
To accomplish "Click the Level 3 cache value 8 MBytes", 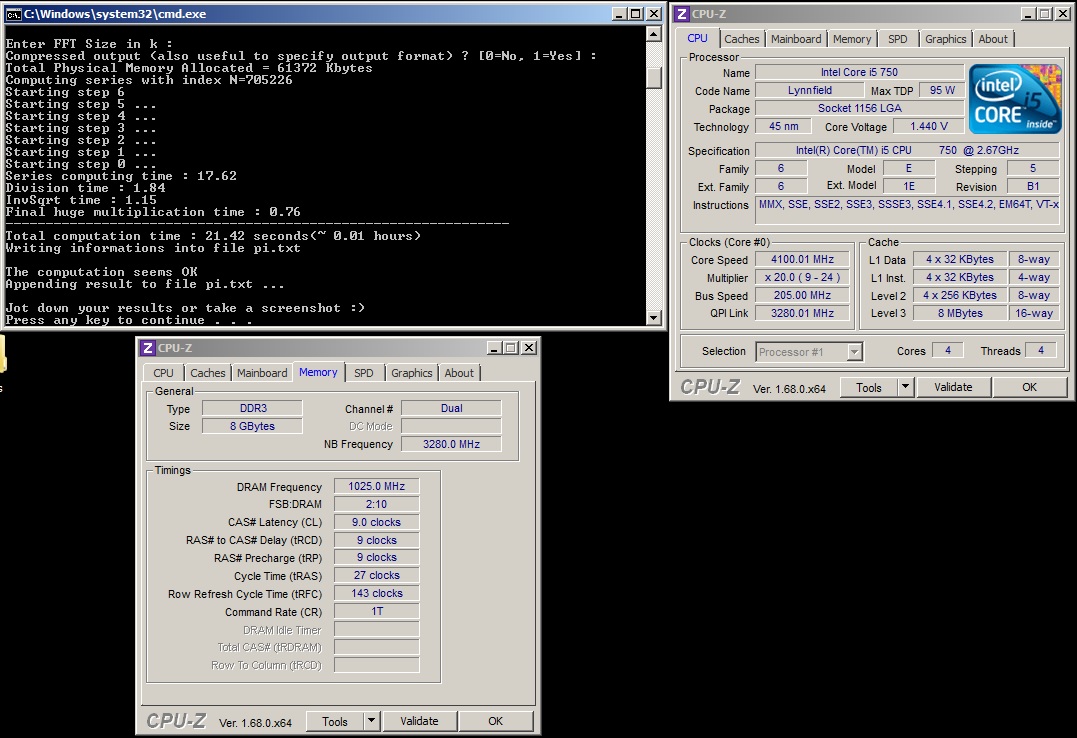I will (x=960, y=313).
